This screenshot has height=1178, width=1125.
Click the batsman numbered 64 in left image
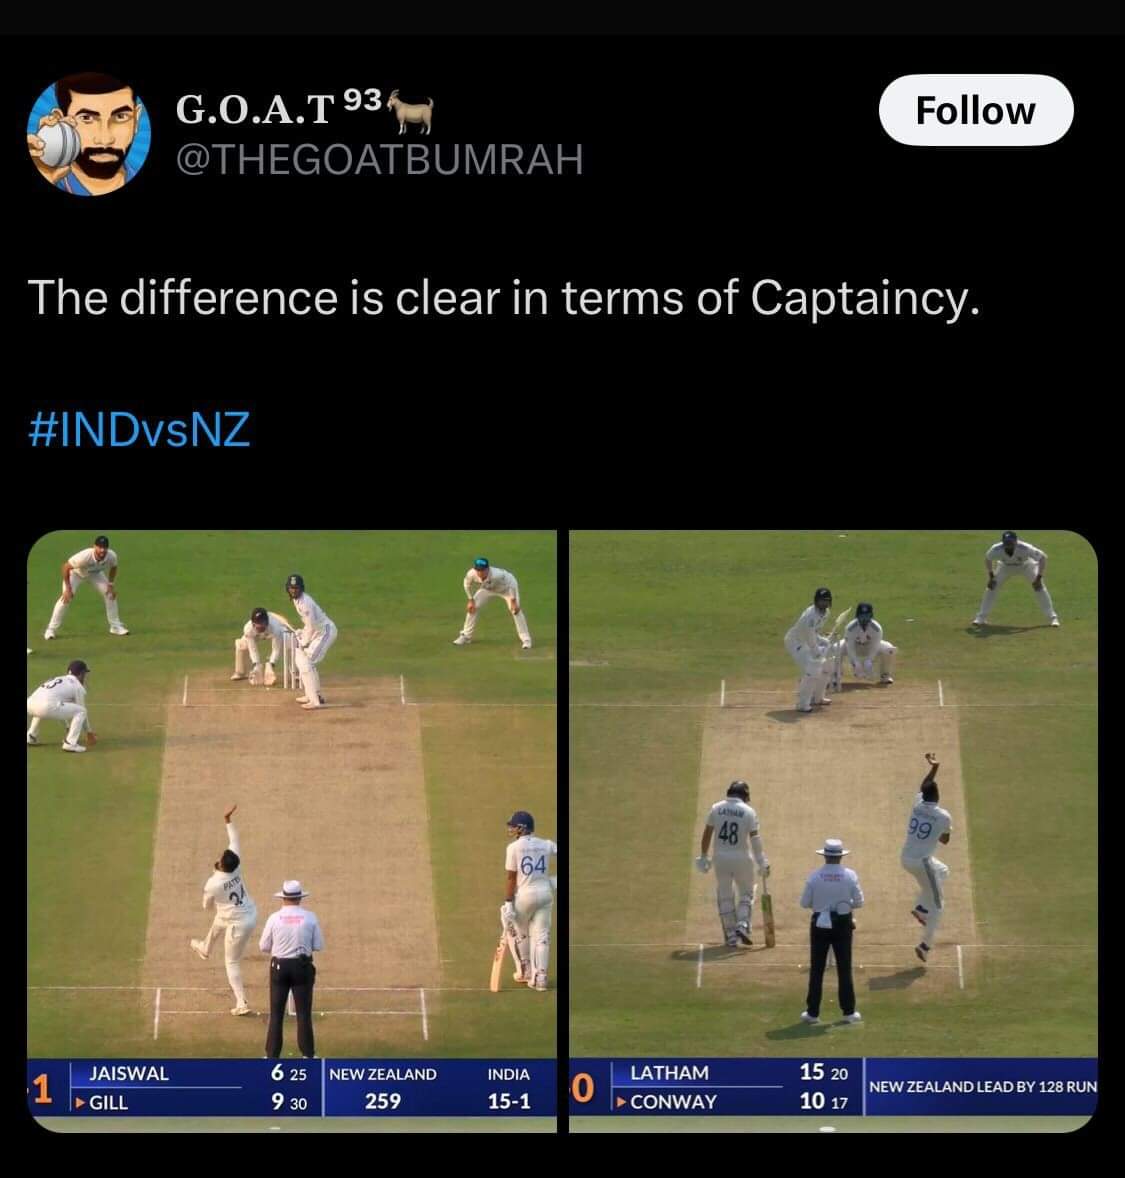tap(528, 900)
